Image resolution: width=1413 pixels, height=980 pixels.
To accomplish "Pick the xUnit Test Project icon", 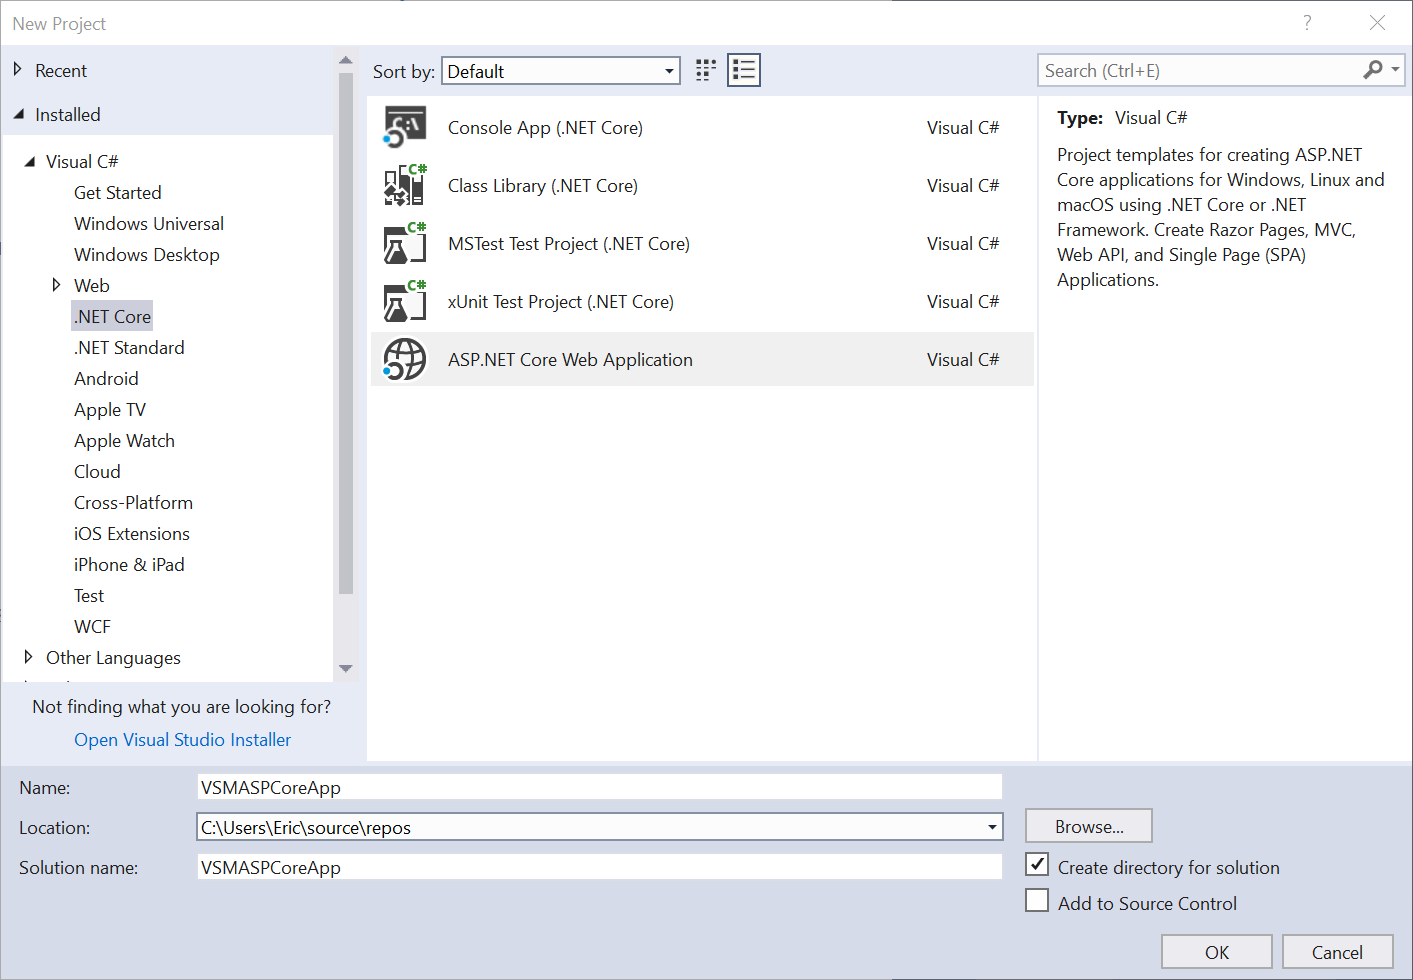I will click(x=405, y=302).
